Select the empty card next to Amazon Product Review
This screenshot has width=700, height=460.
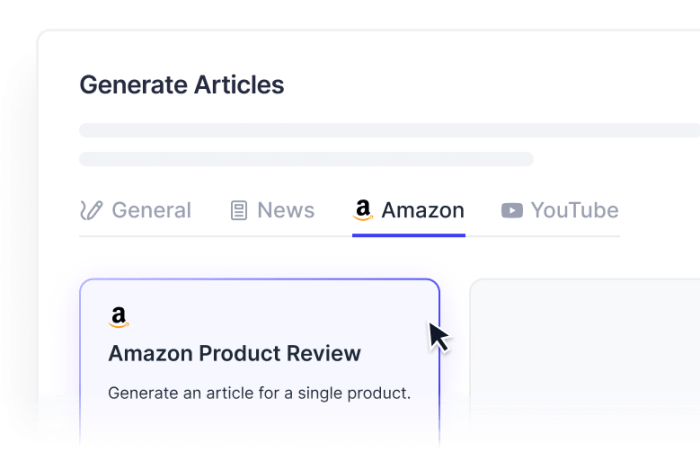[x=584, y=360]
